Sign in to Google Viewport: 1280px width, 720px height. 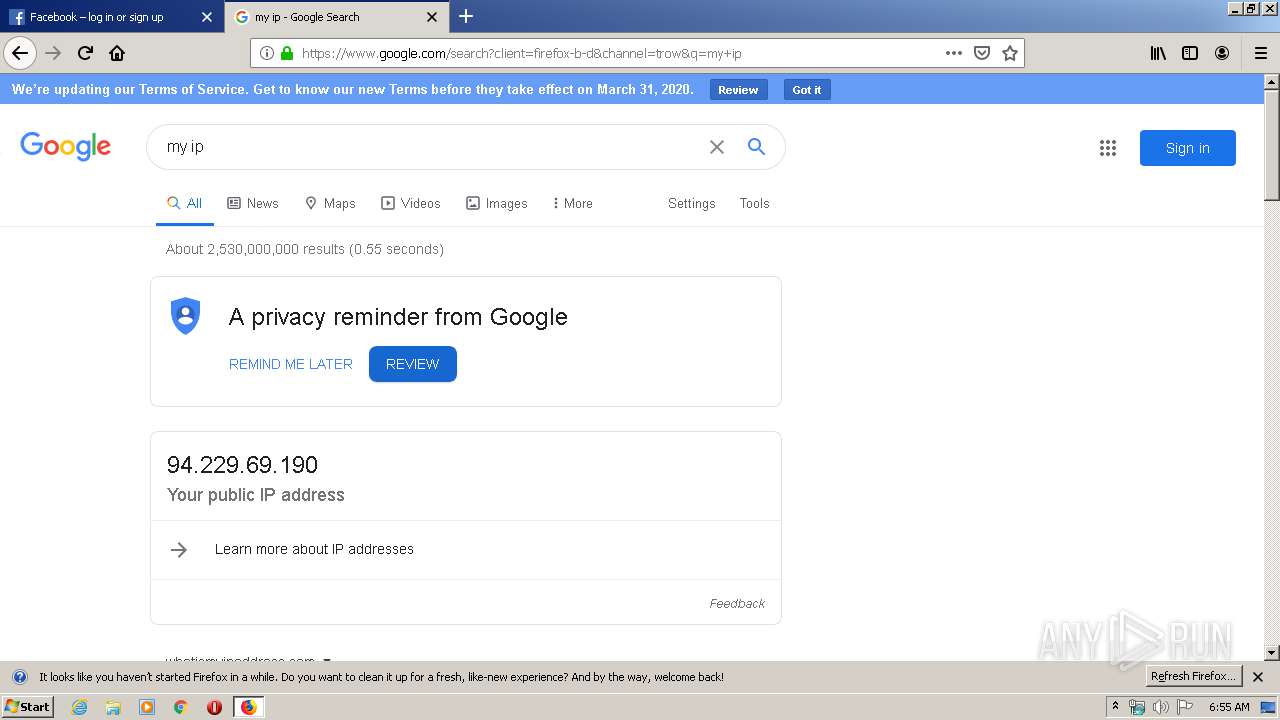pyautogui.click(x=1188, y=148)
